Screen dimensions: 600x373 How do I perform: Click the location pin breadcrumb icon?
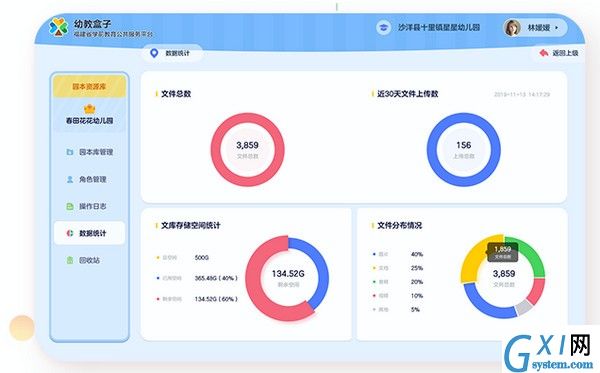point(154,53)
